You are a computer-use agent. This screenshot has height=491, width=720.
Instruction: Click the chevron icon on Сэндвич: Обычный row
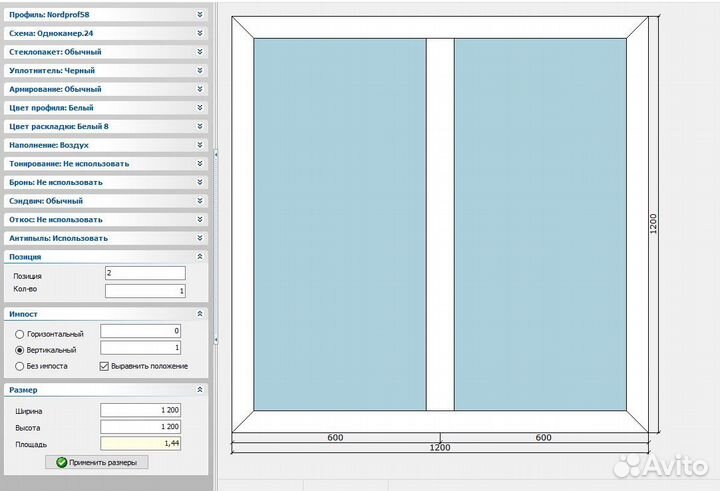200,201
